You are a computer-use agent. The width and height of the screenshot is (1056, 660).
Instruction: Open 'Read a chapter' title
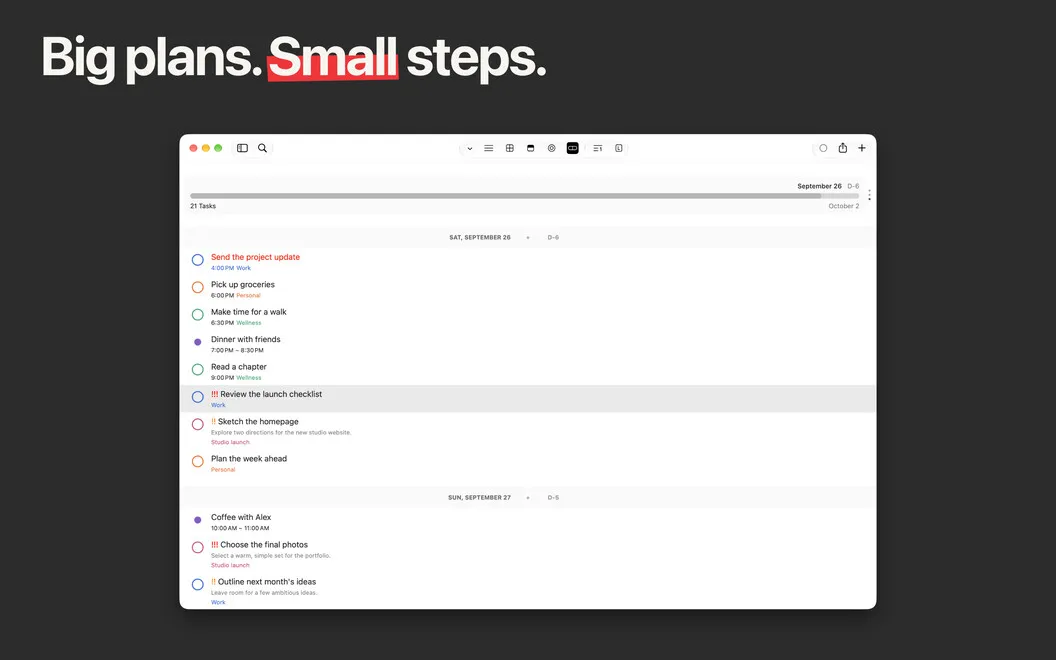pyautogui.click(x=238, y=367)
